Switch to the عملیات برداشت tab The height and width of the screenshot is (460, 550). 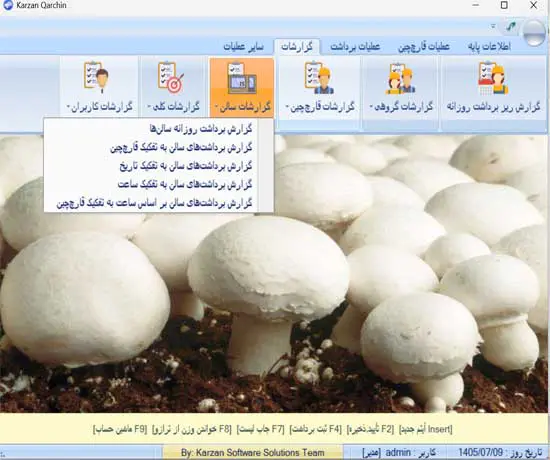click(x=355, y=47)
